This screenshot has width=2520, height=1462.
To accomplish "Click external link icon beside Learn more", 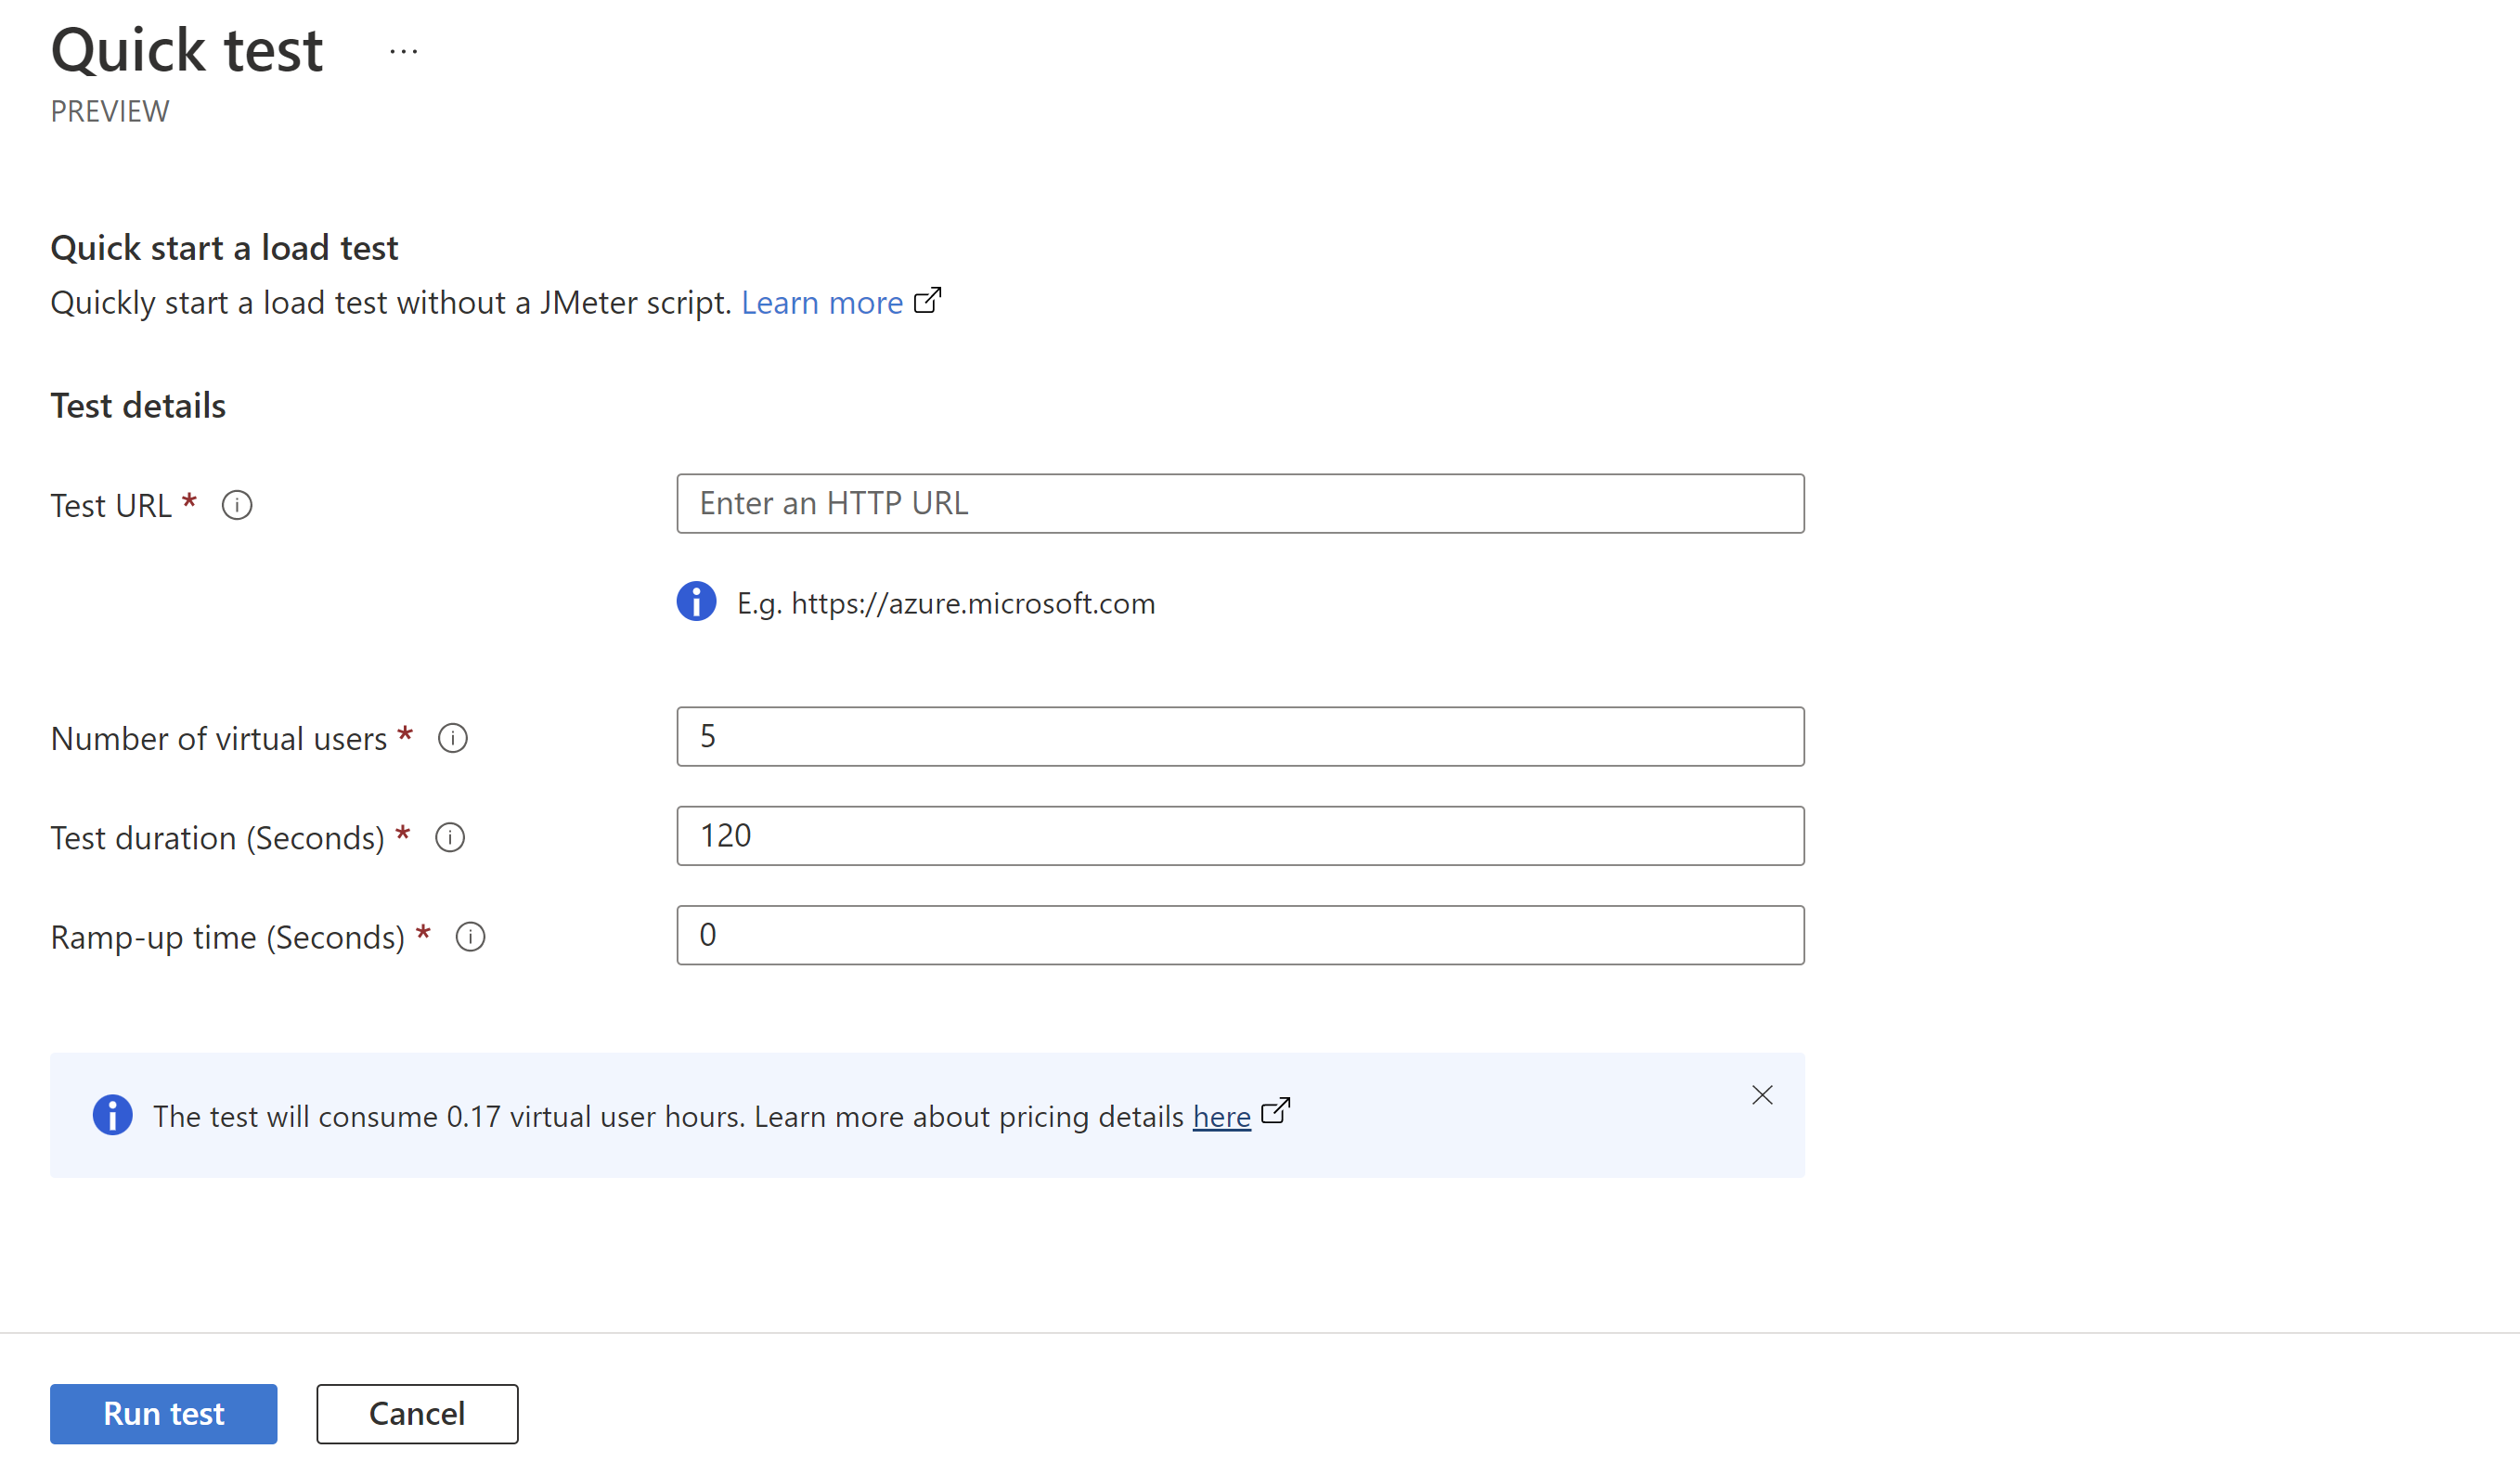I will pos(928,300).
